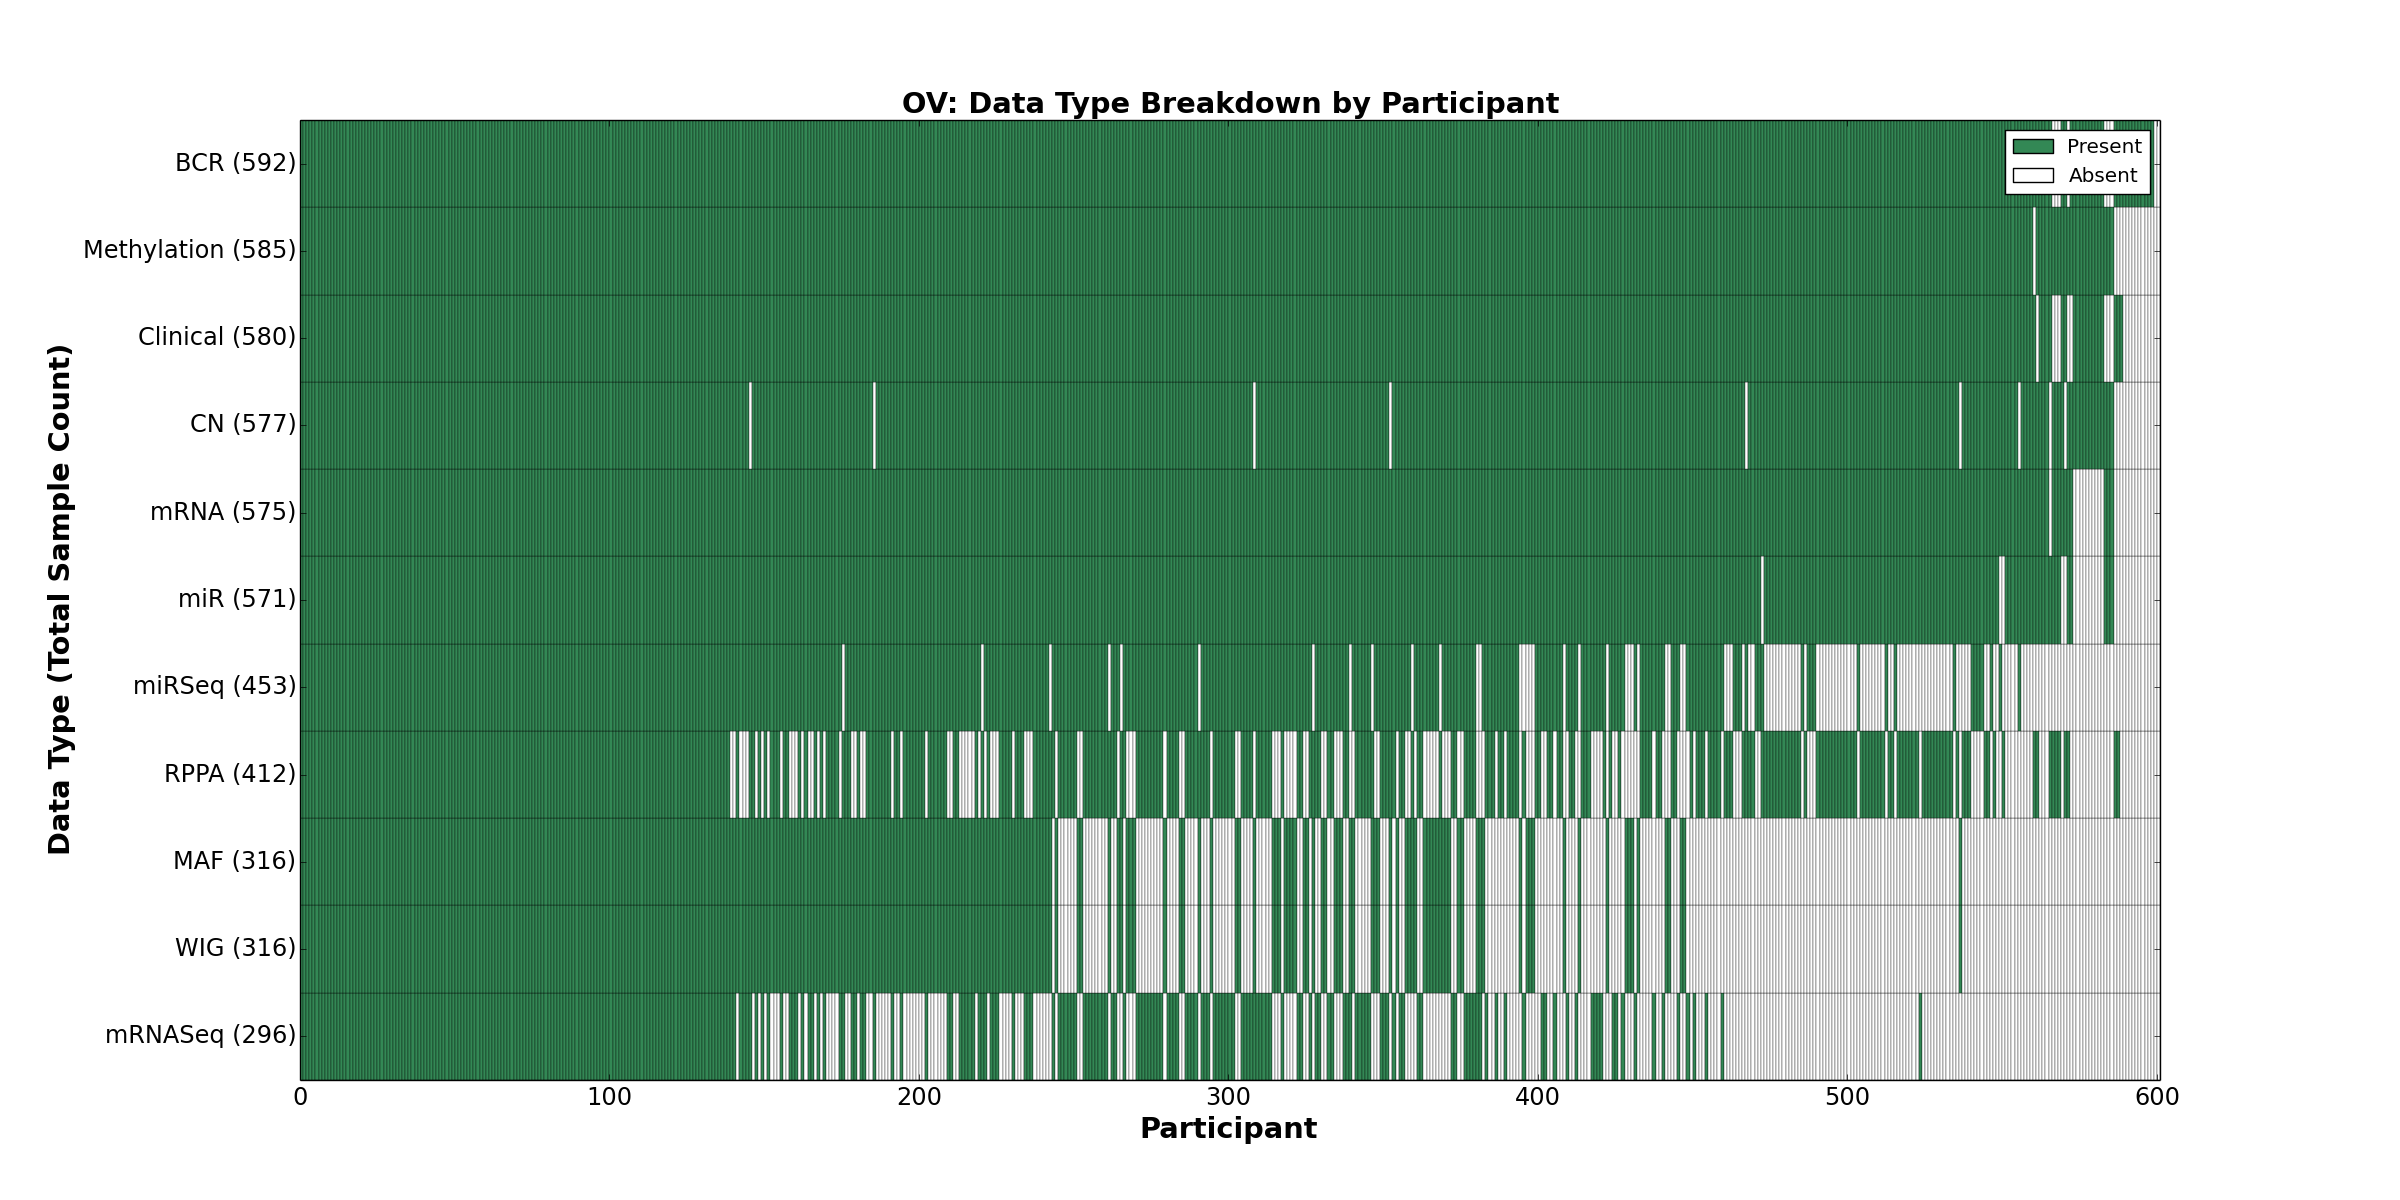
Task: Click the white Absent legend swatch
Action: (x=2033, y=176)
